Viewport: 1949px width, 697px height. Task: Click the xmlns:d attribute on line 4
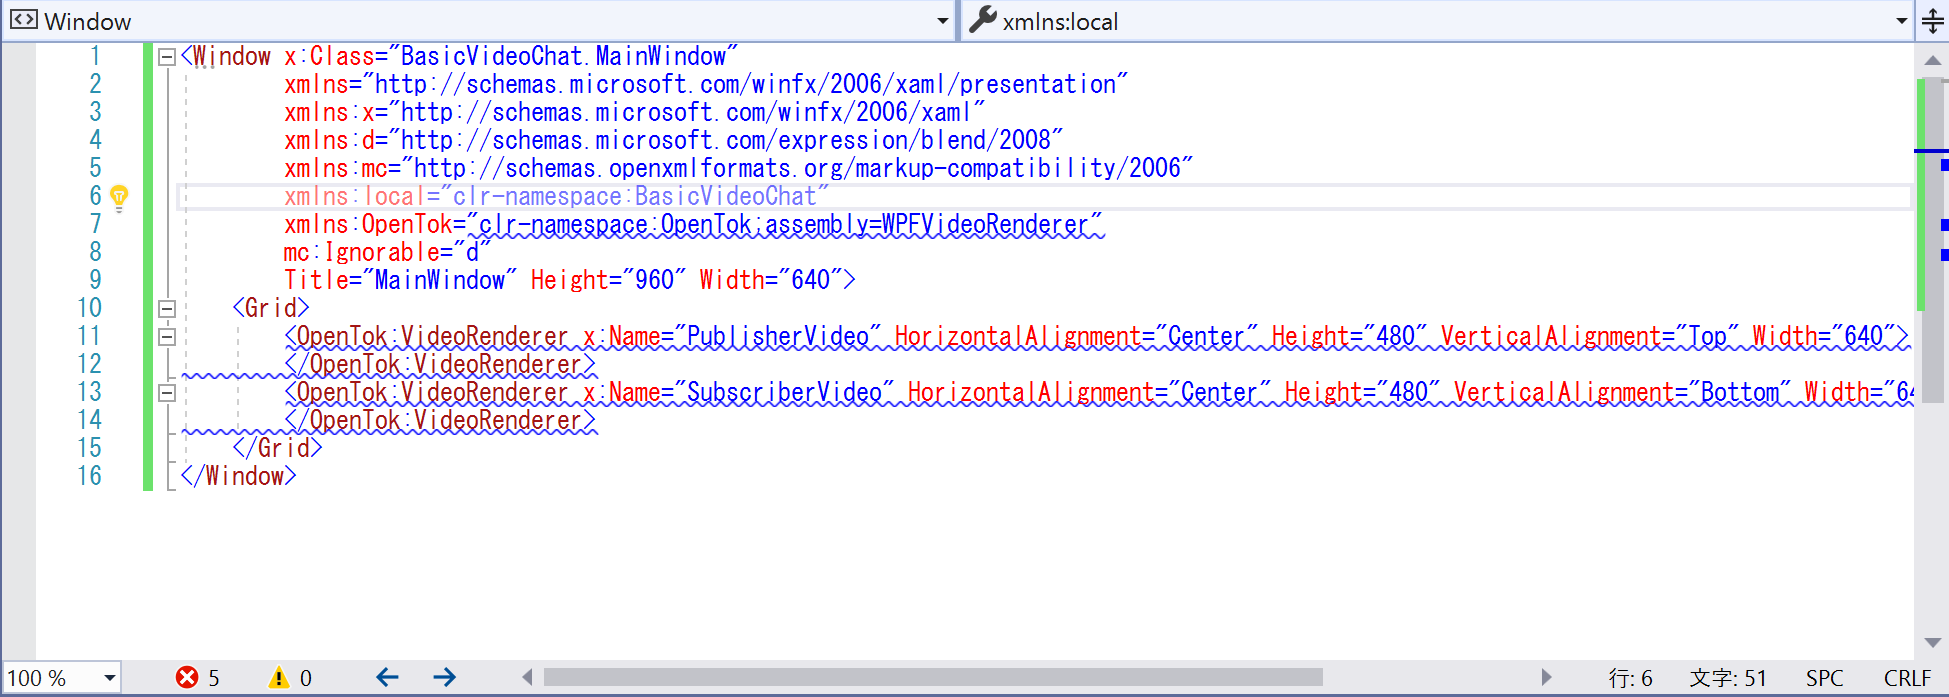tap(673, 141)
